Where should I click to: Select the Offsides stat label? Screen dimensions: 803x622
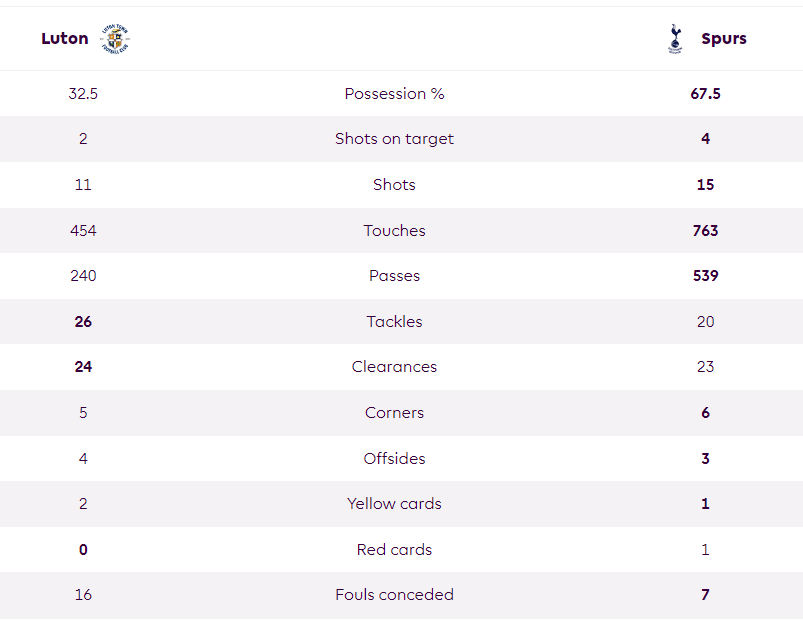tap(394, 458)
